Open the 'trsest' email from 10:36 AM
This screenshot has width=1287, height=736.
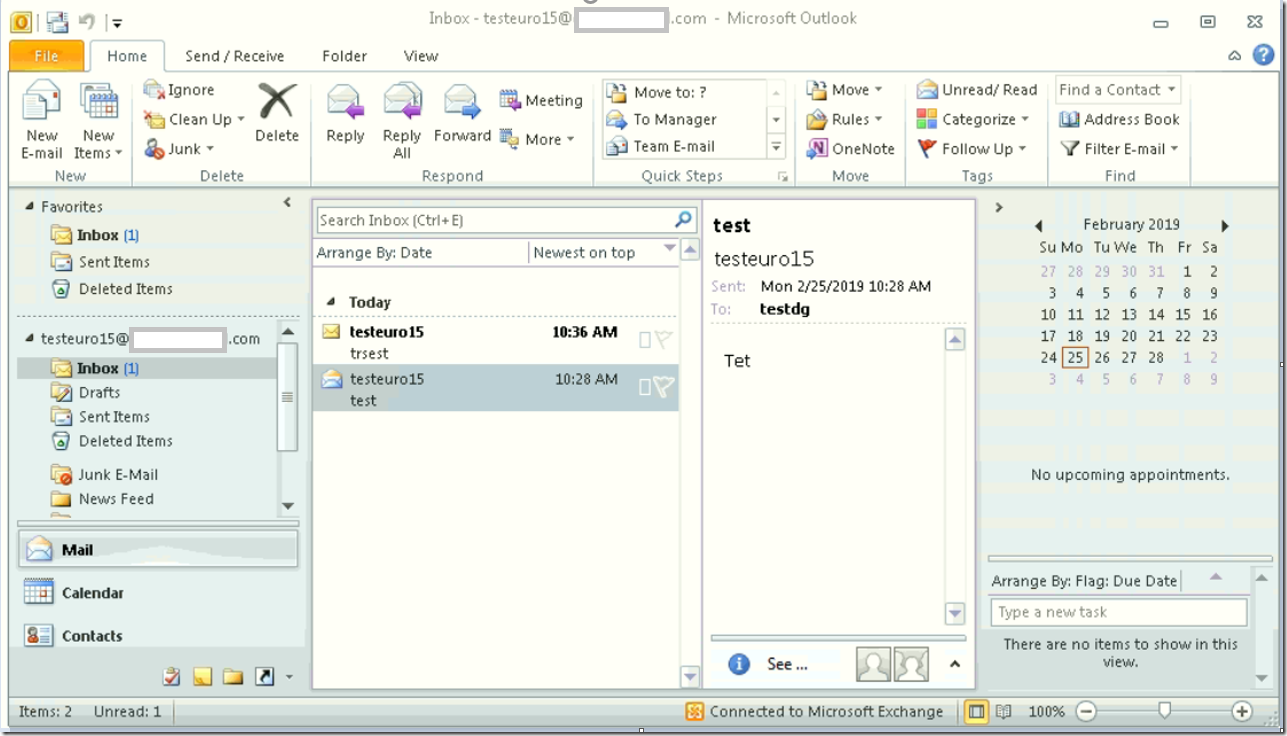click(x=496, y=342)
